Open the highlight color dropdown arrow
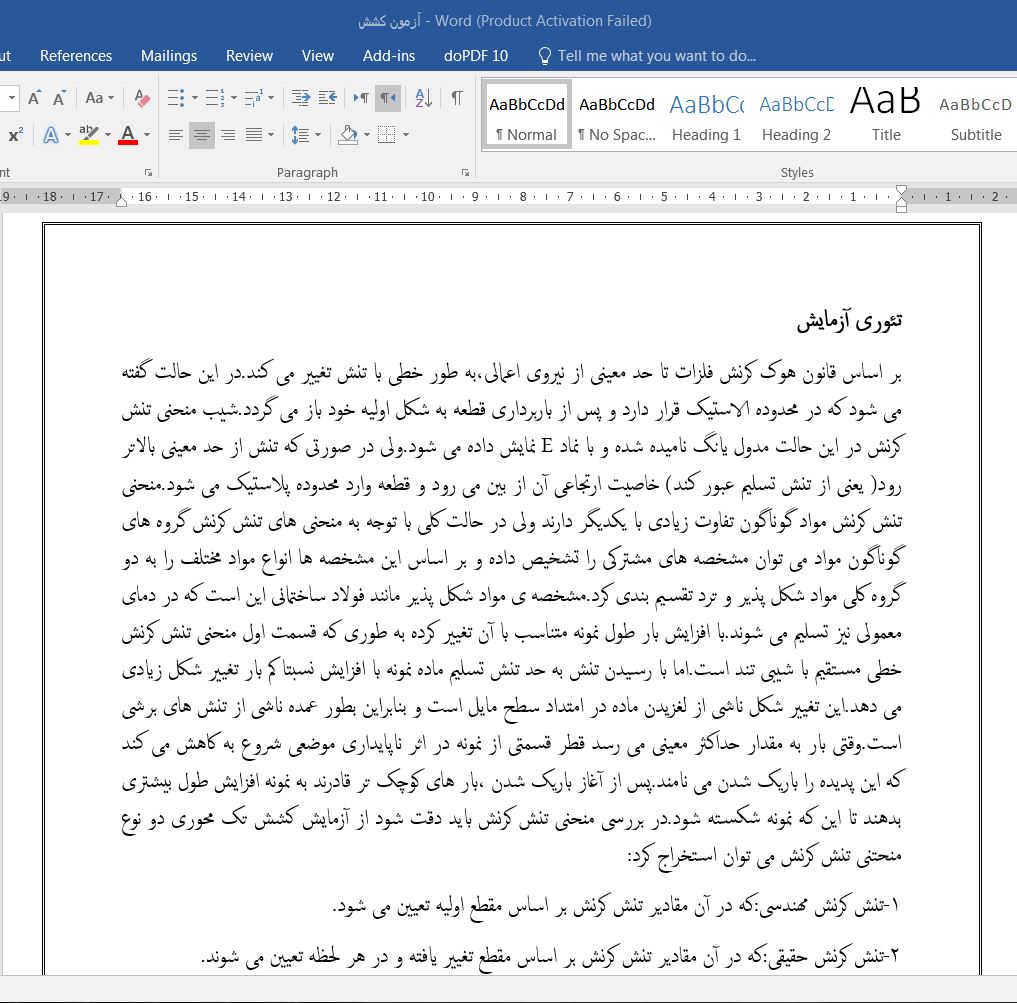 pos(107,135)
